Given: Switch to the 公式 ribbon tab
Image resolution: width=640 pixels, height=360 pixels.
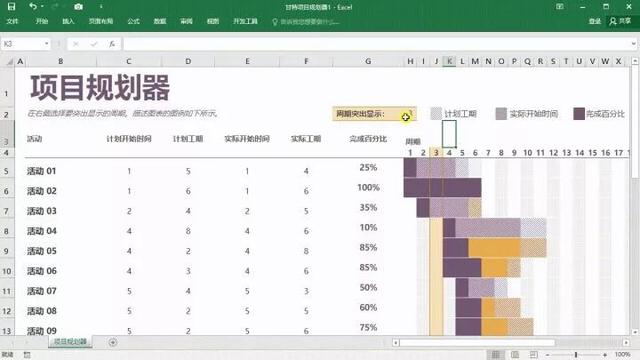Looking at the screenshot, I should 133,21.
